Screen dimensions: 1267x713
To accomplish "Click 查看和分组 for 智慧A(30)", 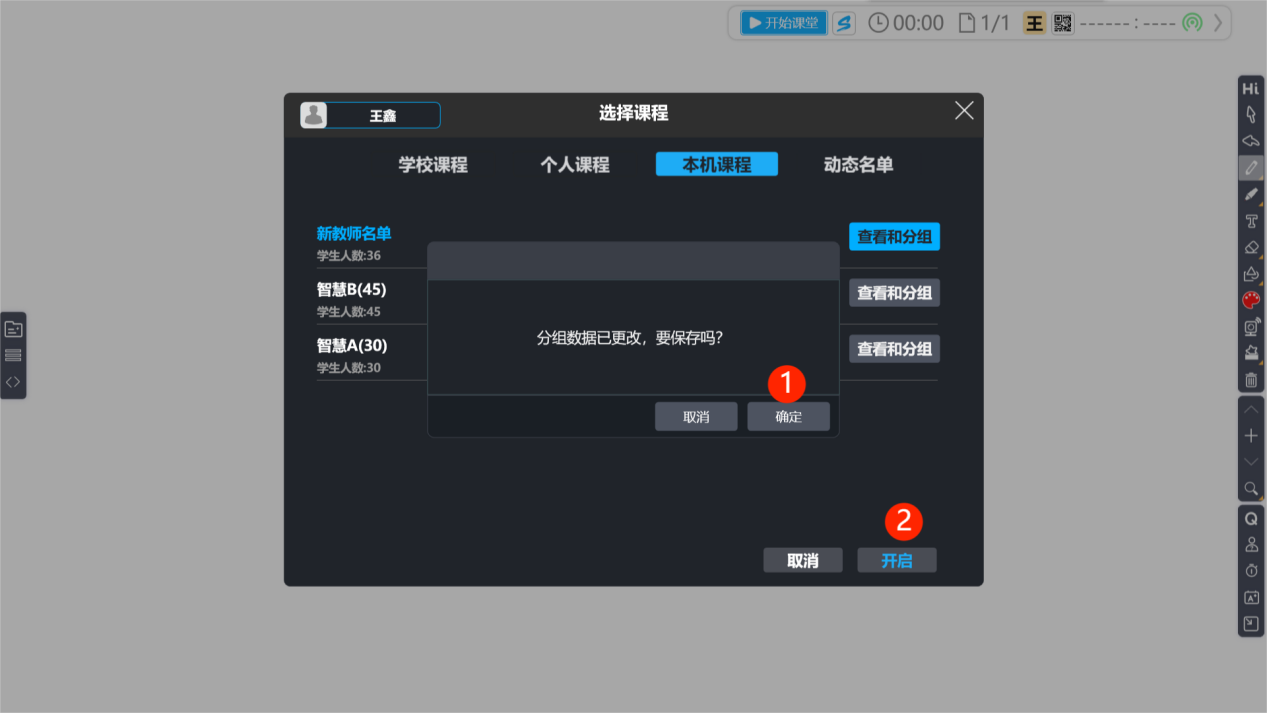I will click(x=894, y=349).
